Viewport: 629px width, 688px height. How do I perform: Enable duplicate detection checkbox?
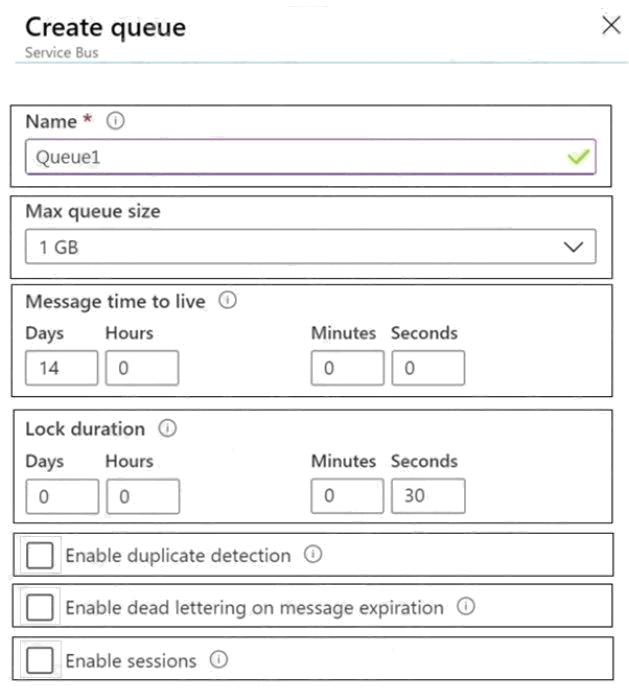pos(40,555)
